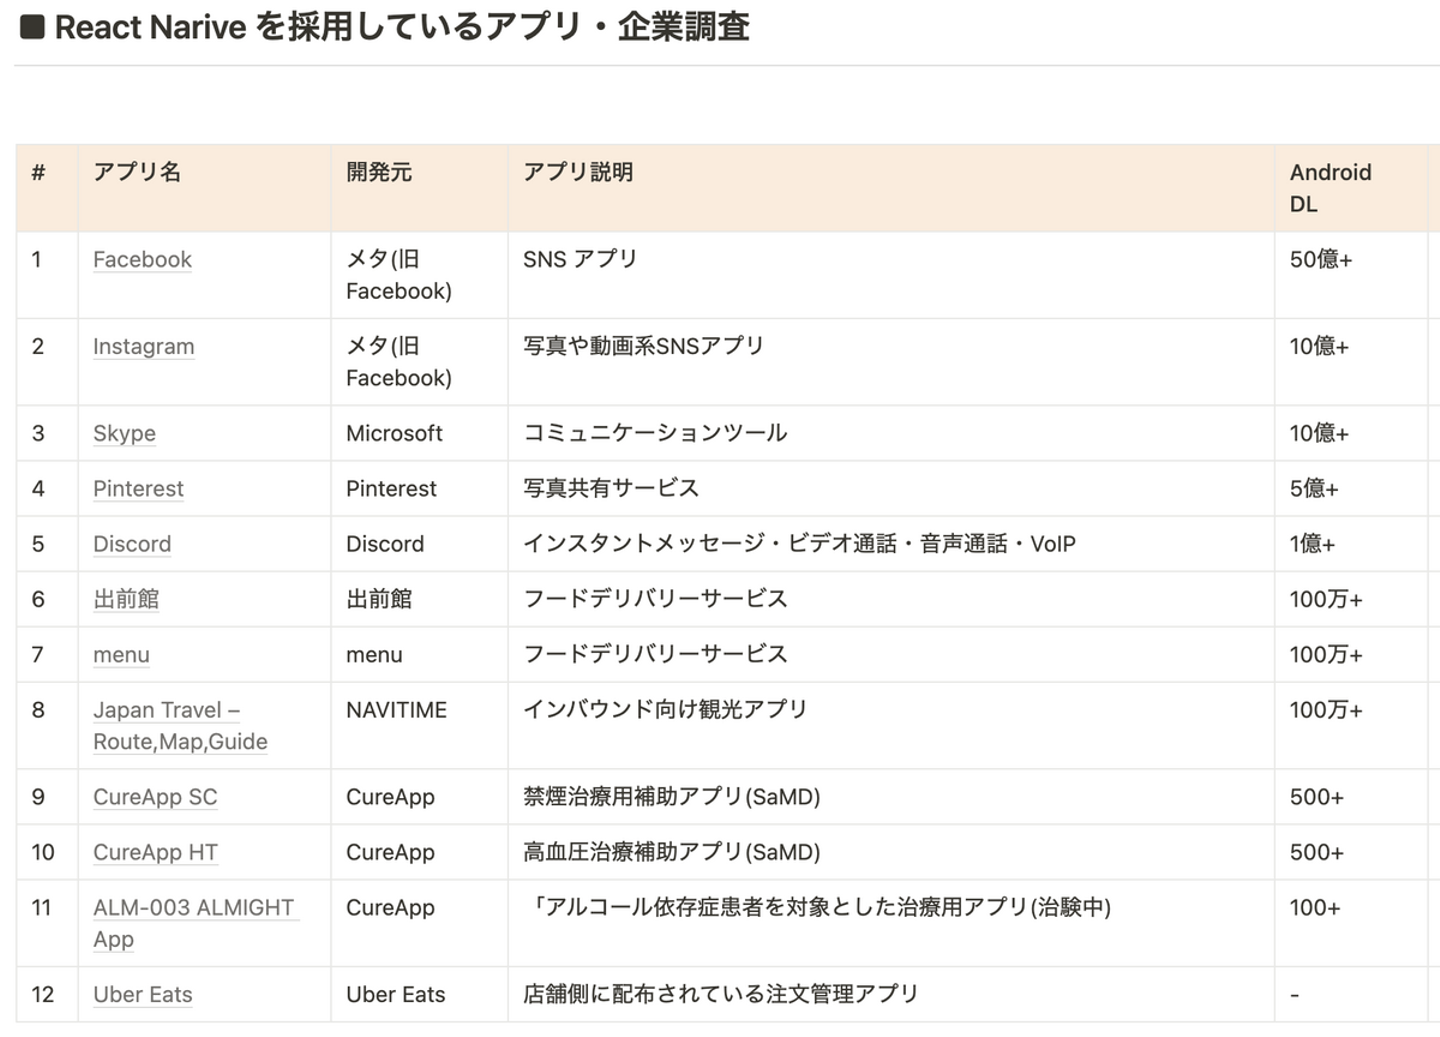
Task: Open the CureApp SC link
Action: [x=155, y=798]
